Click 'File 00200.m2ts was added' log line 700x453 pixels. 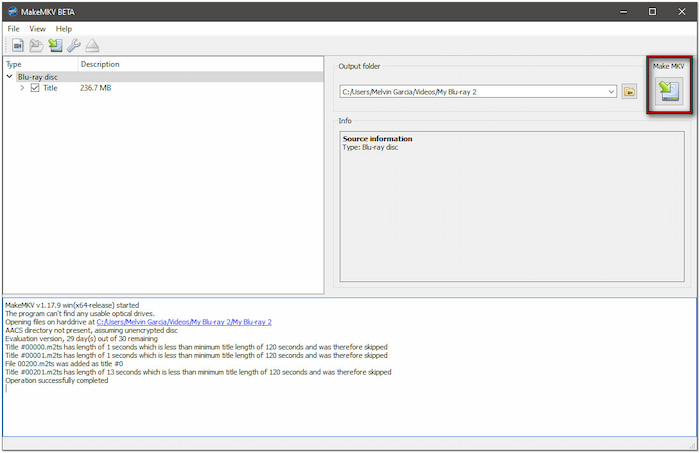64,364
